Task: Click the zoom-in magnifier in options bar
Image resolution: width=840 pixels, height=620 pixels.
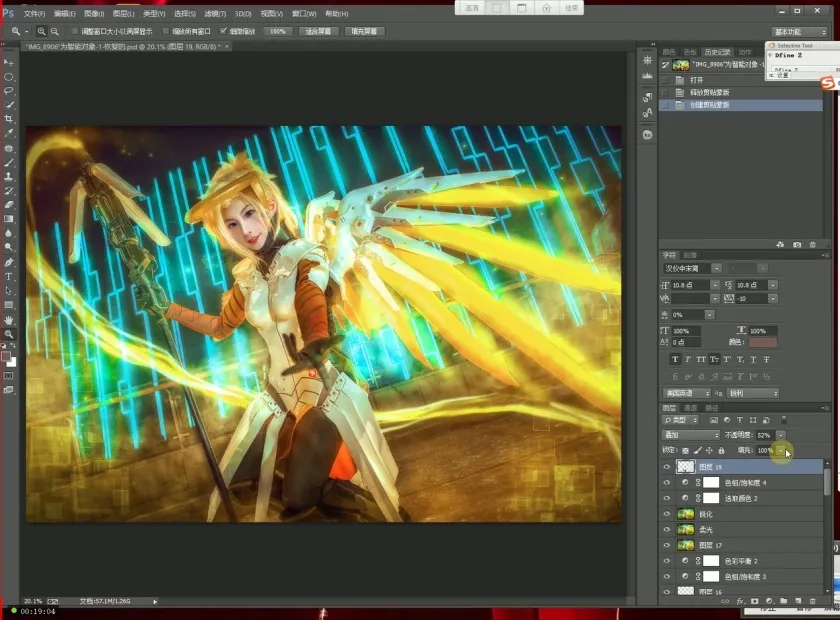Action: click(x=41, y=31)
